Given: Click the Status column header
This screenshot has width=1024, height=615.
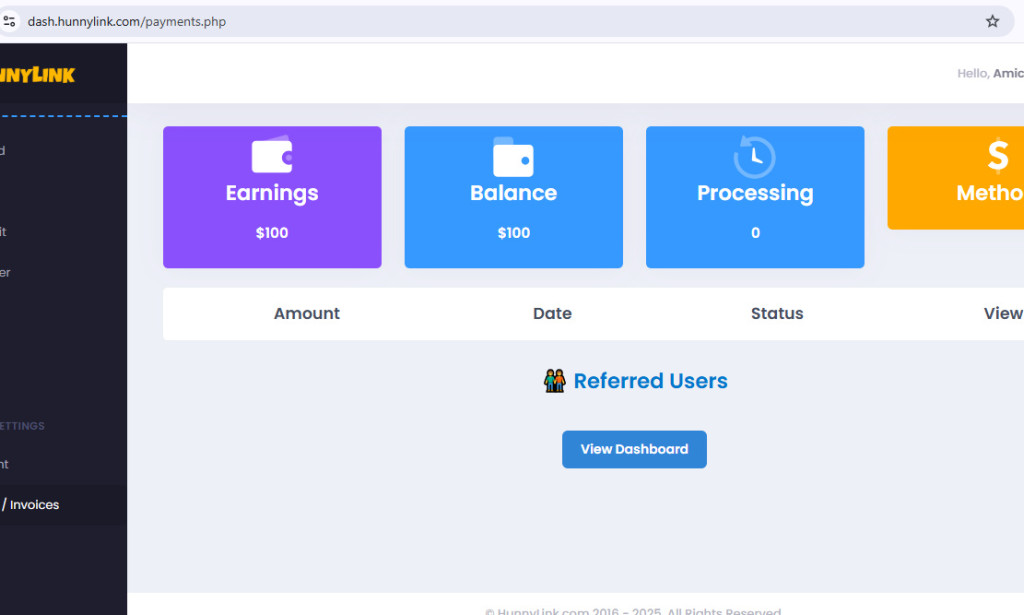Looking at the screenshot, I should coord(777,313).
